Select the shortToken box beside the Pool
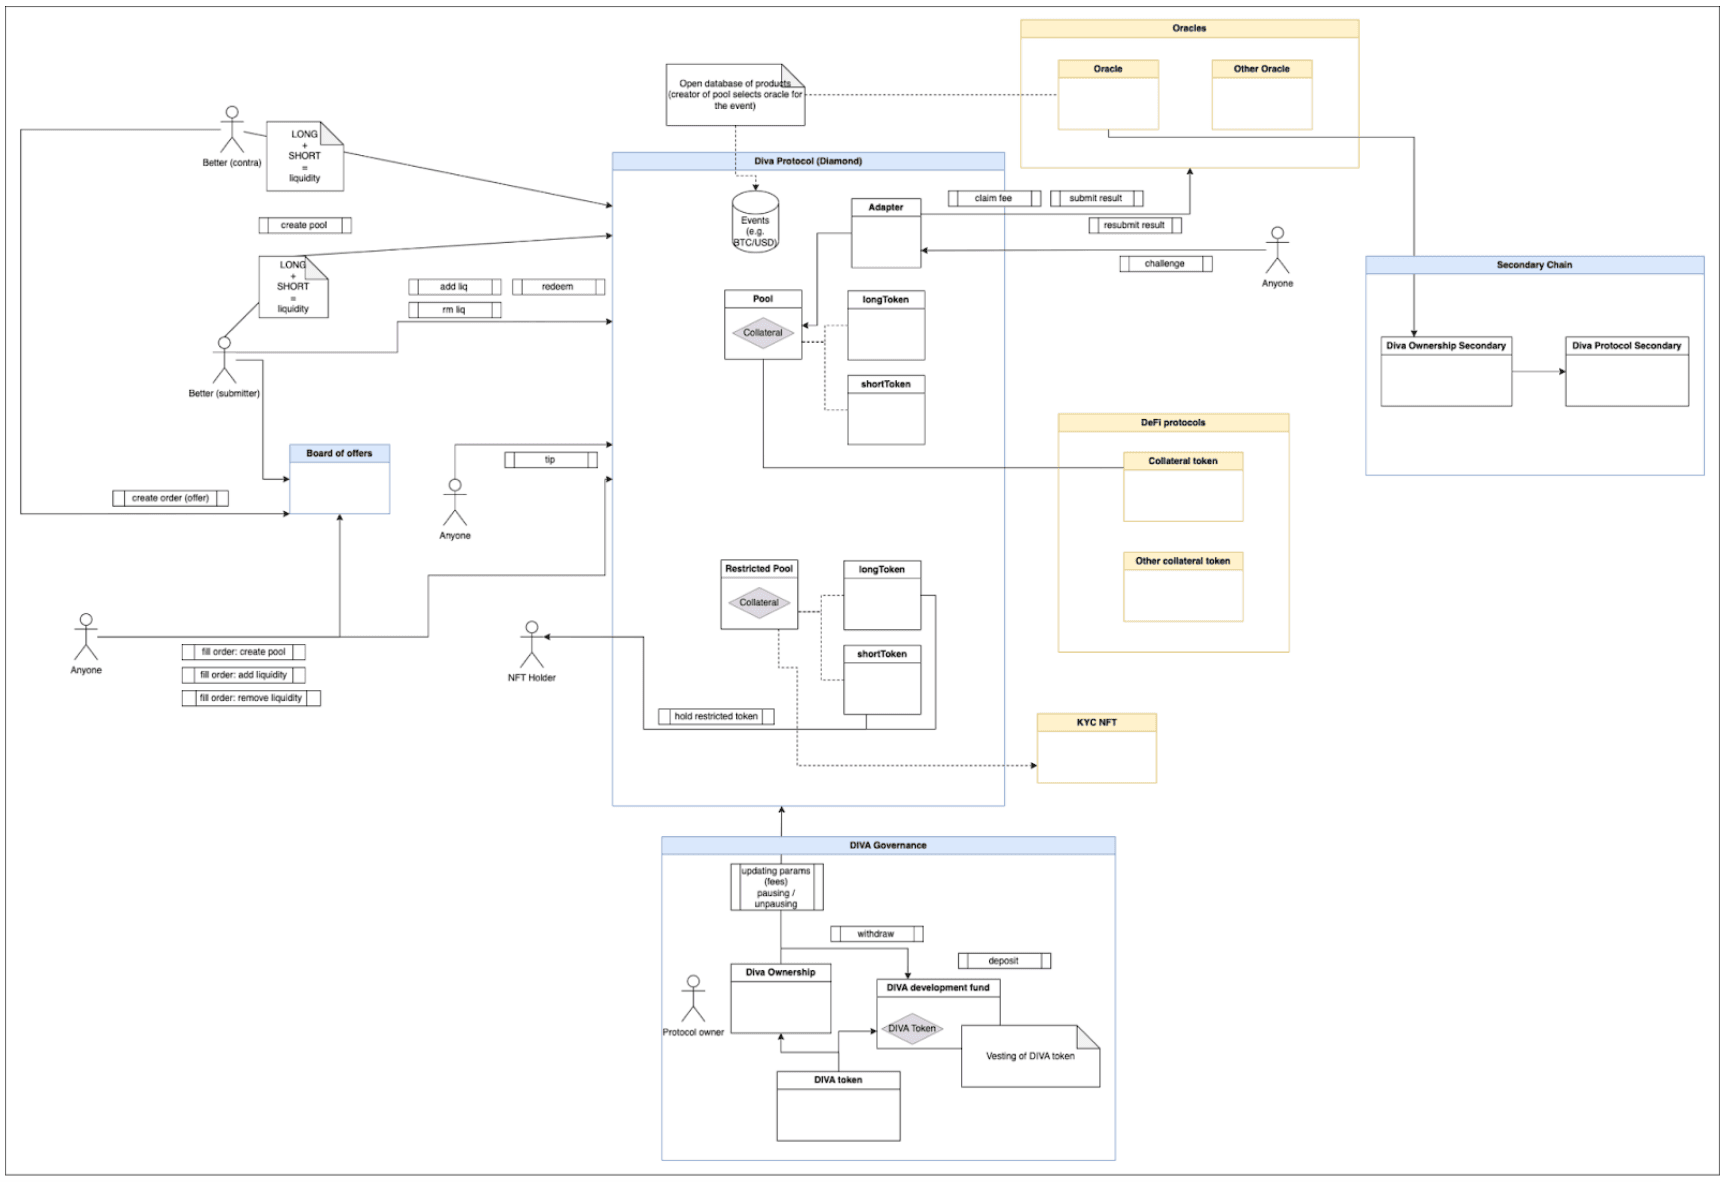The width and height of the screenshot is (1728, 1182). [x=886, y=410]
